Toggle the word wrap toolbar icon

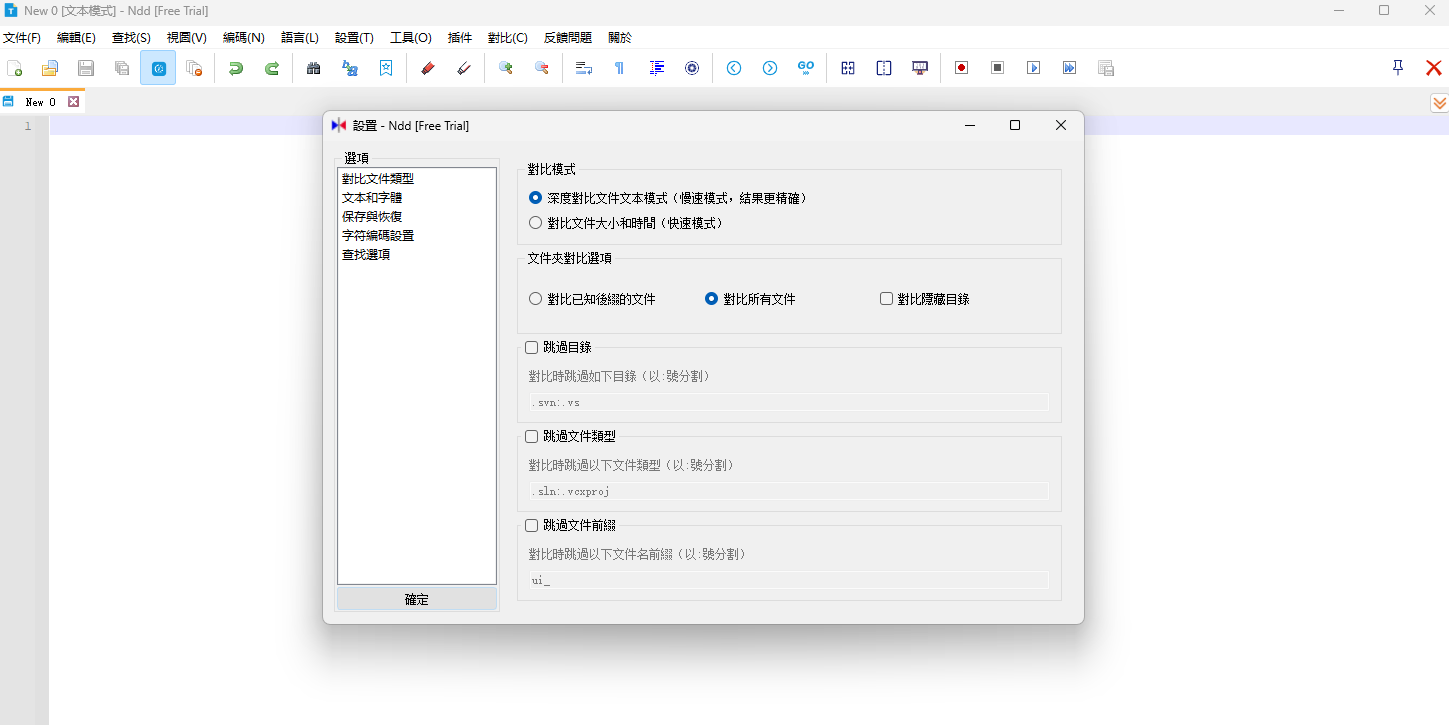(584, 68)
